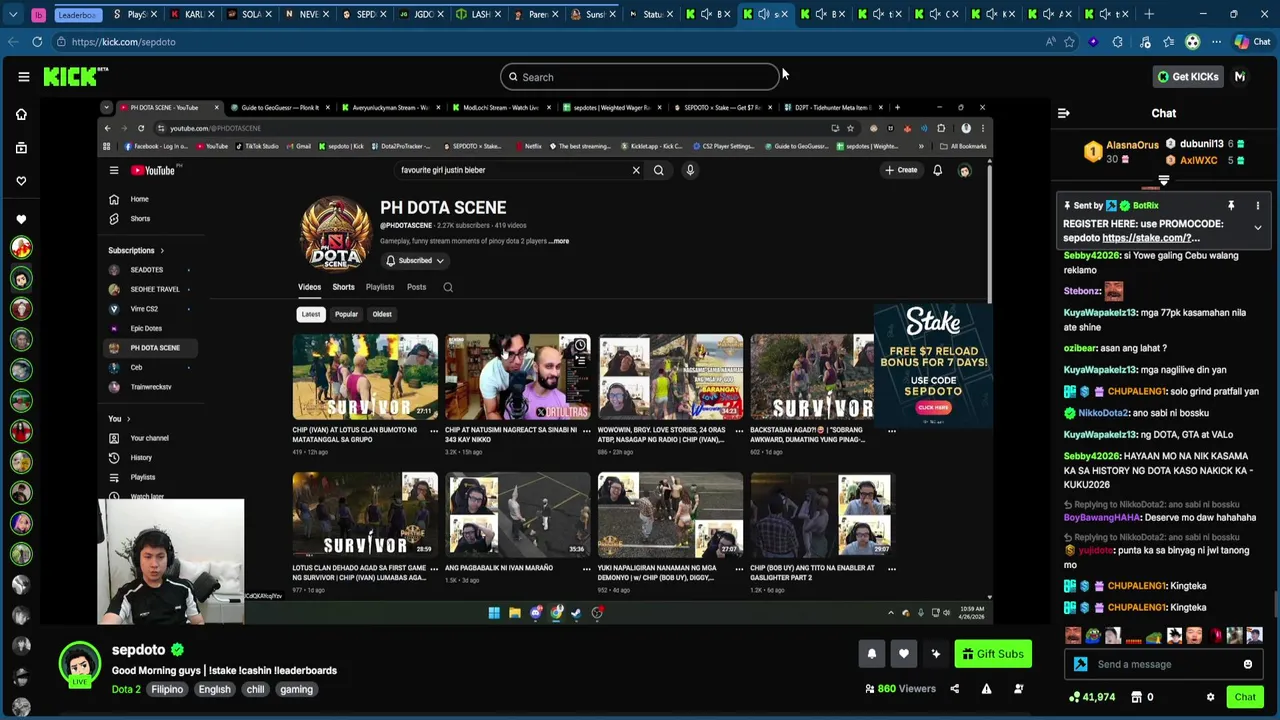Reload the Kick browser page

[x=37, y=42]
